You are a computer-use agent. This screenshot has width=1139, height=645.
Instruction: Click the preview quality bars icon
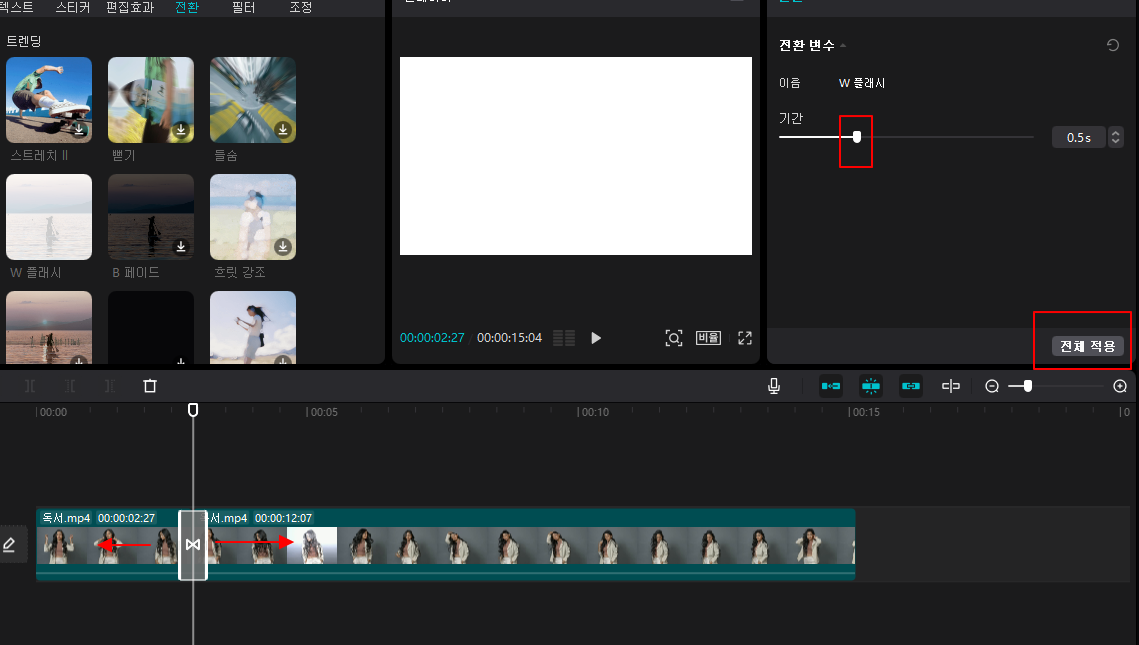tap(564, 338)
